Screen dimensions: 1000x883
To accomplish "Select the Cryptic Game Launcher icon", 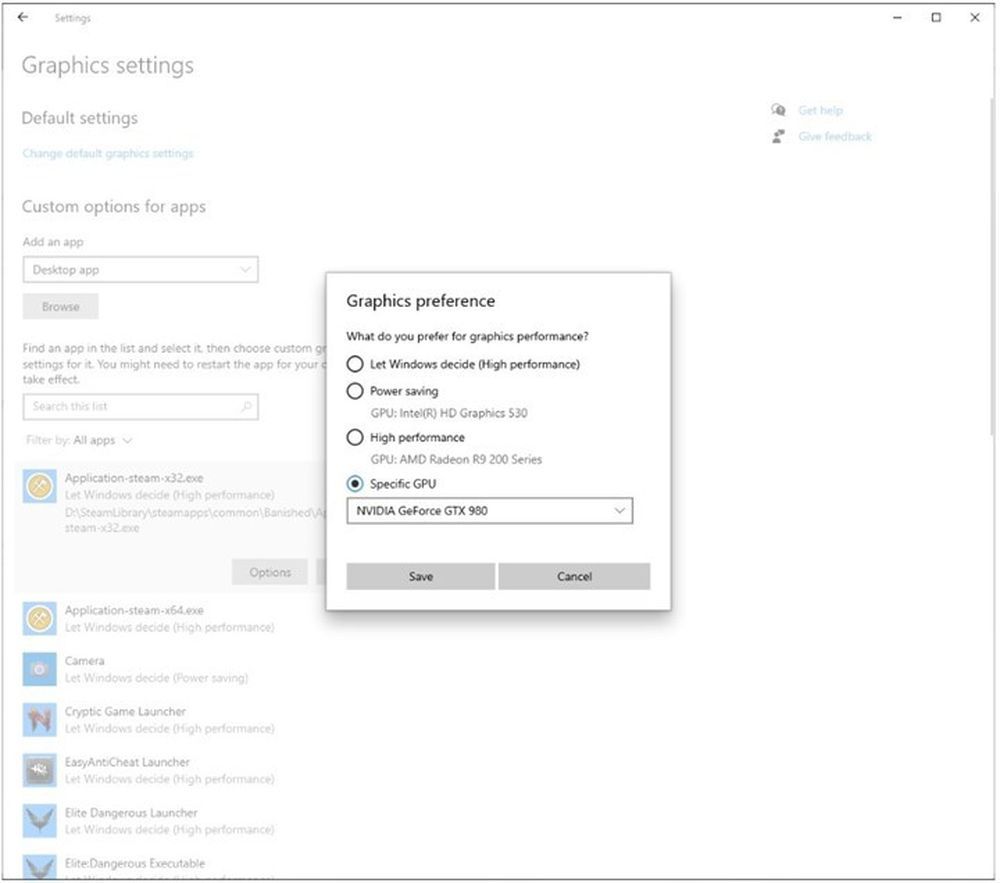I will [40, 720].
